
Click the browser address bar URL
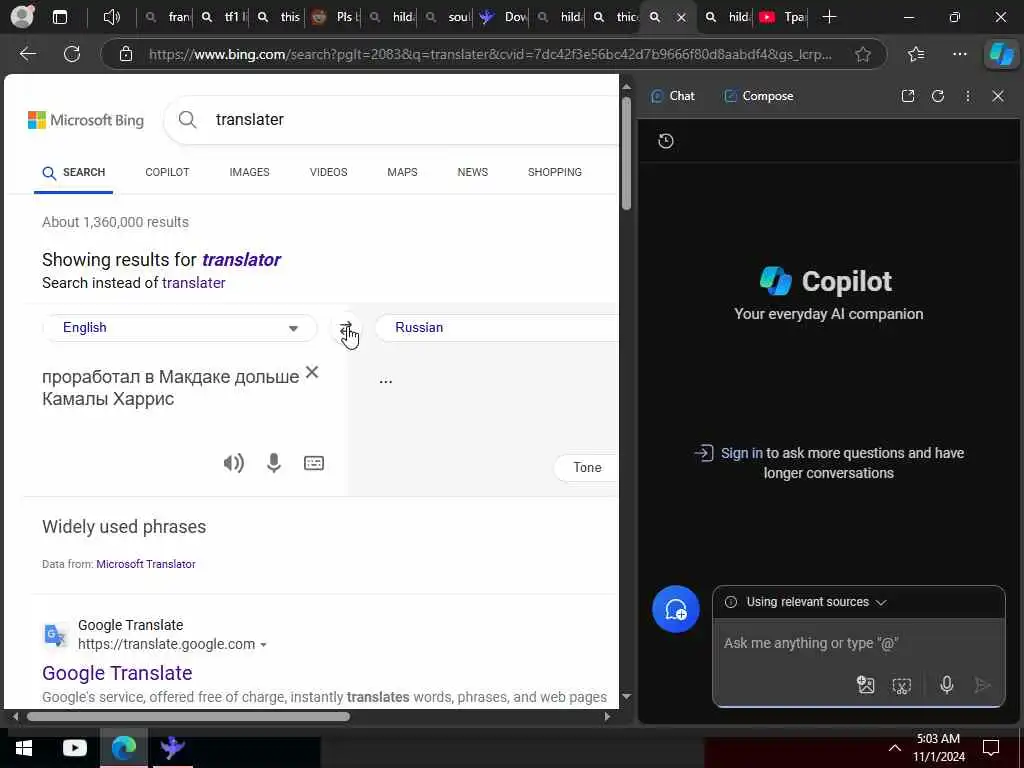tap(490, 54)
